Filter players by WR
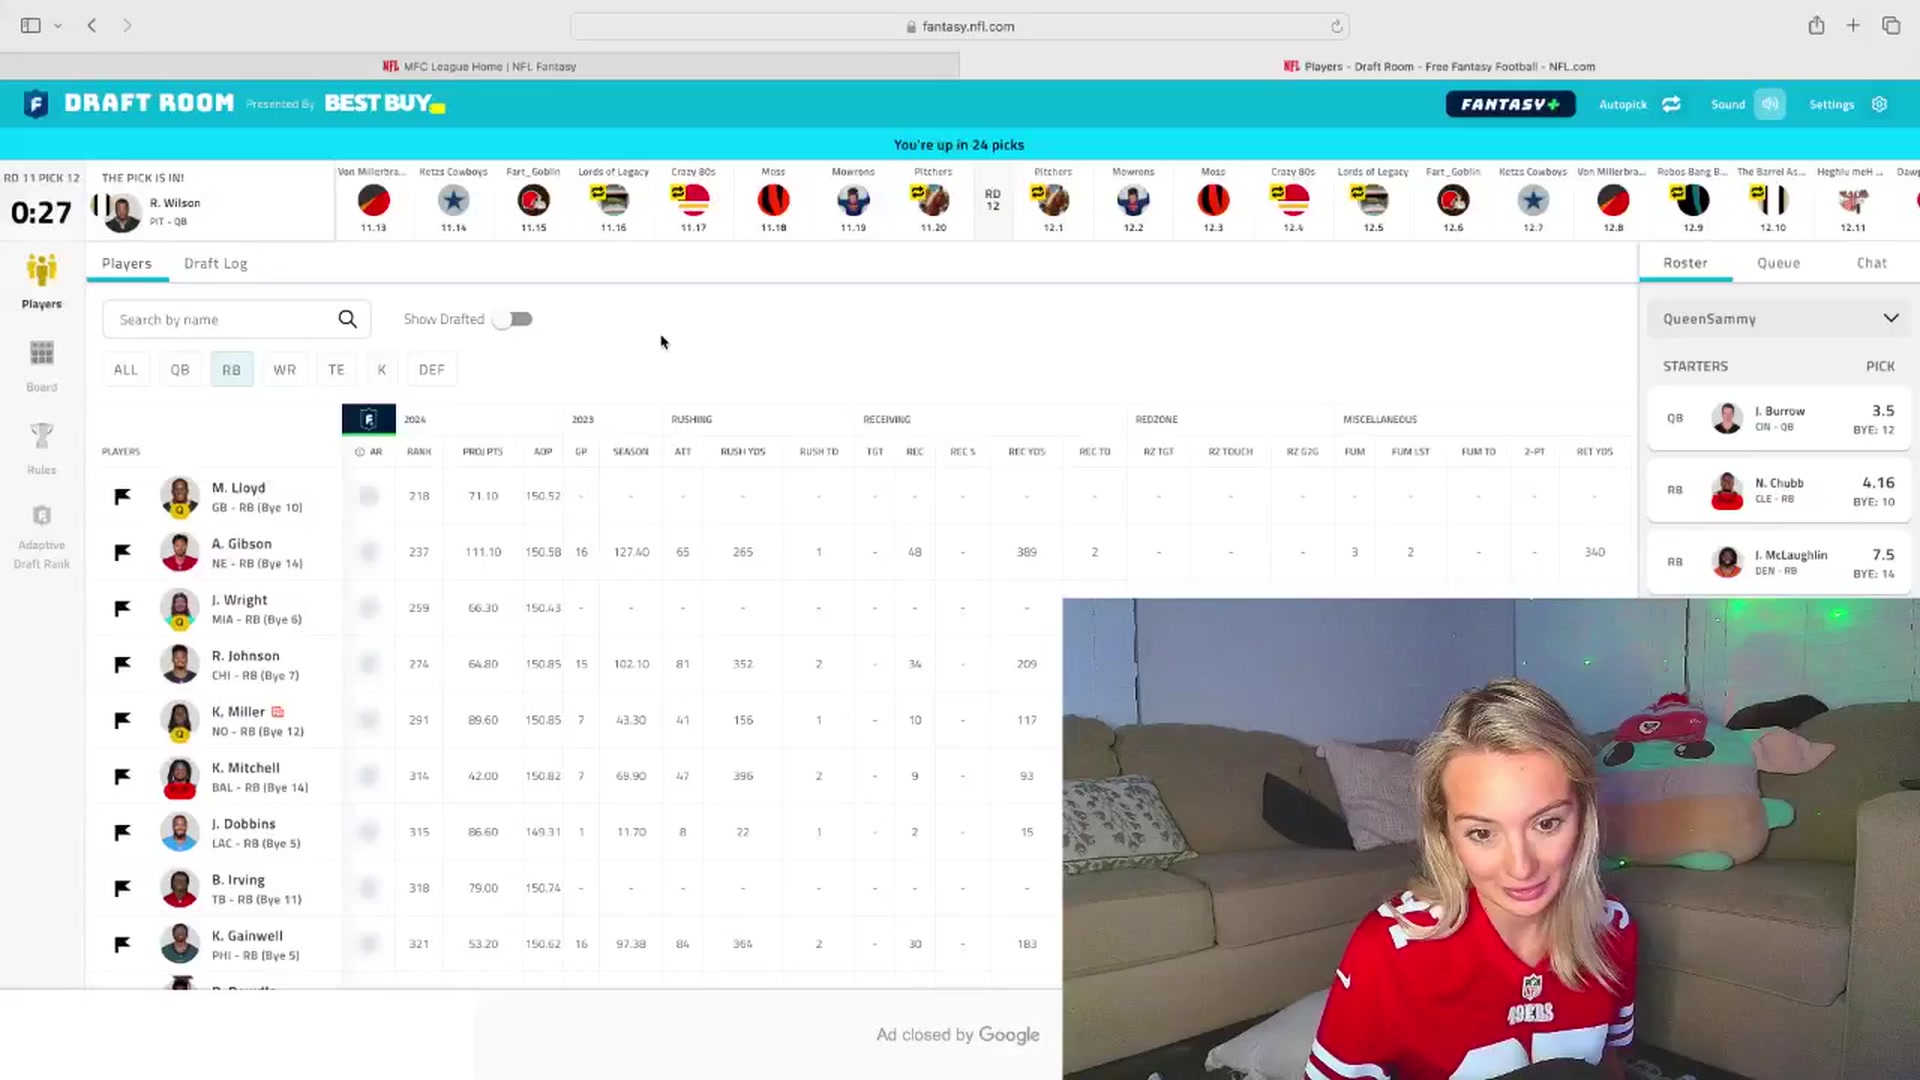This screenshot has height=1080, width=1920. coord(285,370)
